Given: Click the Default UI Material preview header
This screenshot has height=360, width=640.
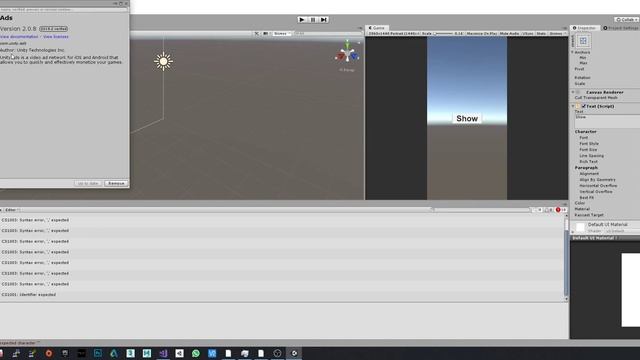Looking at the screenshot, I should click(605, 238).
